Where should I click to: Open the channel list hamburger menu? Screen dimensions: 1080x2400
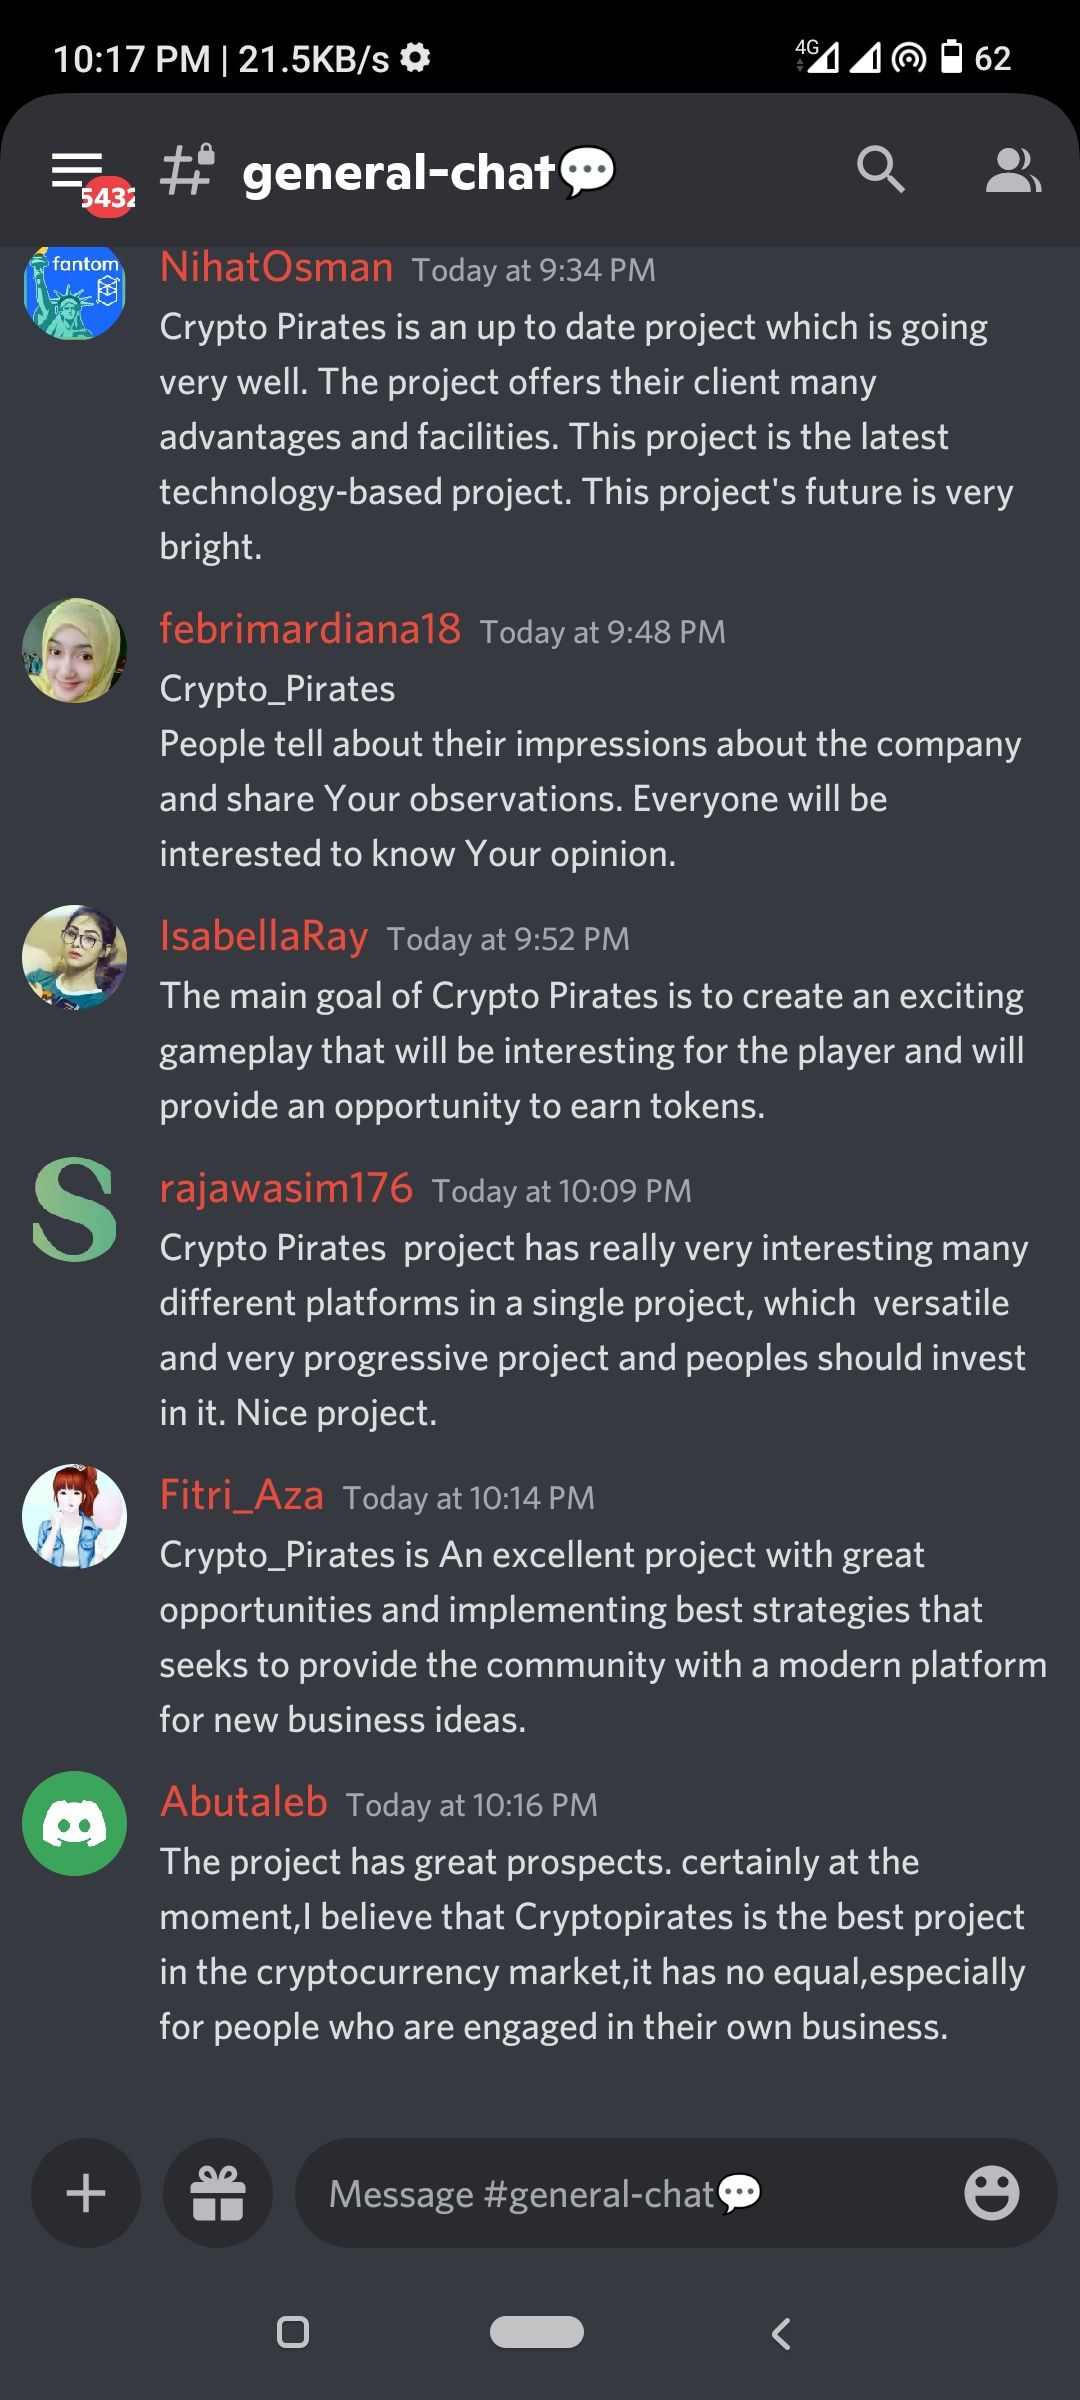[x=78, y=171]
